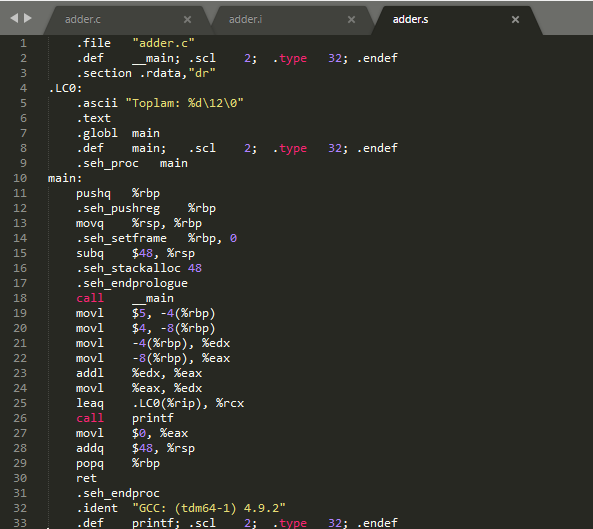593x529 pixels.
Task: Click .seh_pushreg directive
Action: tap(118, 208)
